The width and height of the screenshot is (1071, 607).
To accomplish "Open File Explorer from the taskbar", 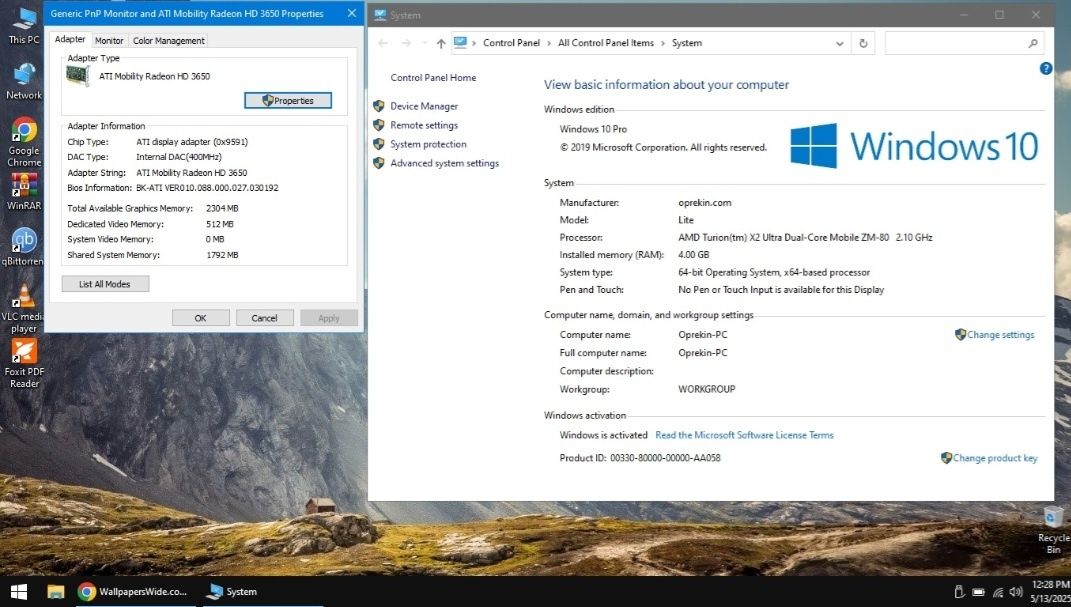I will coord(56,591).
